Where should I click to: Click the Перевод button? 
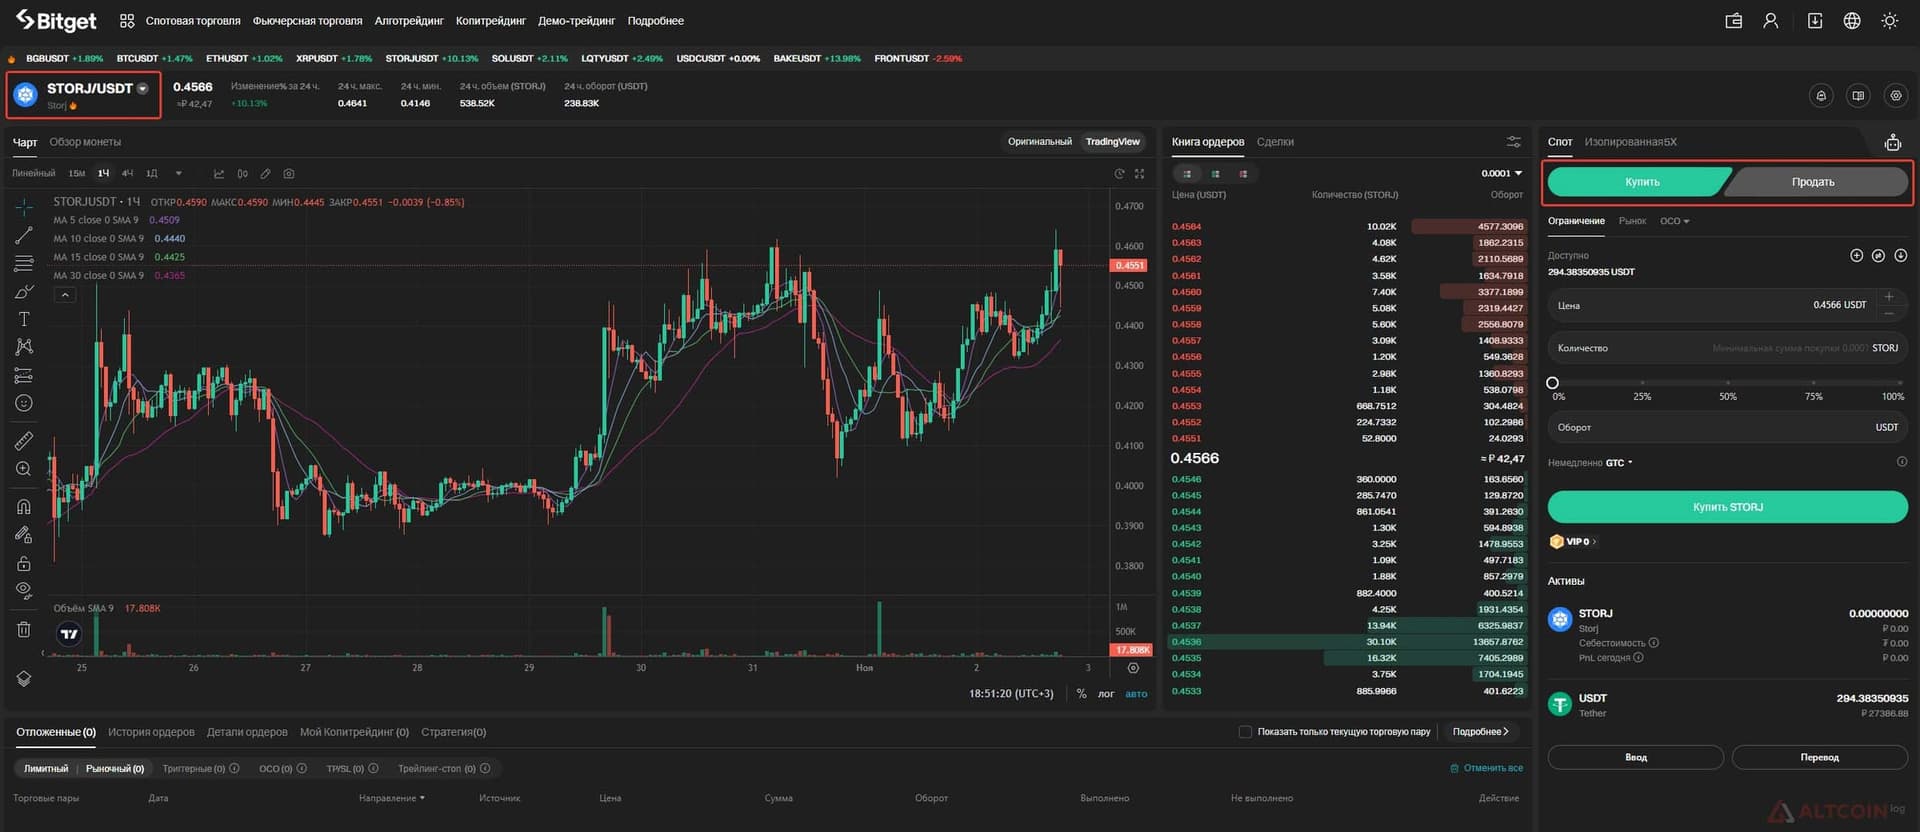click(x=1819, y=757)
